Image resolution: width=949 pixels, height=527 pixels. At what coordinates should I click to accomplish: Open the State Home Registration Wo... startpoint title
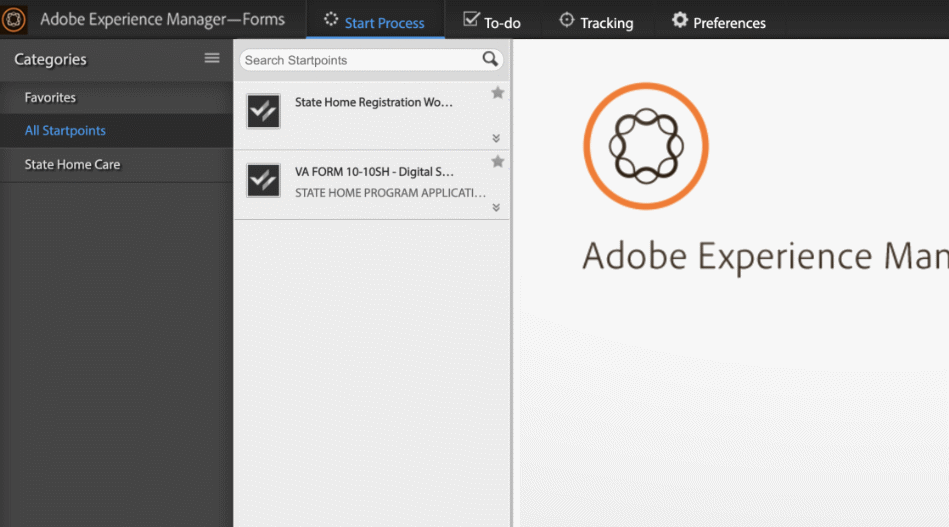[374, 102]
